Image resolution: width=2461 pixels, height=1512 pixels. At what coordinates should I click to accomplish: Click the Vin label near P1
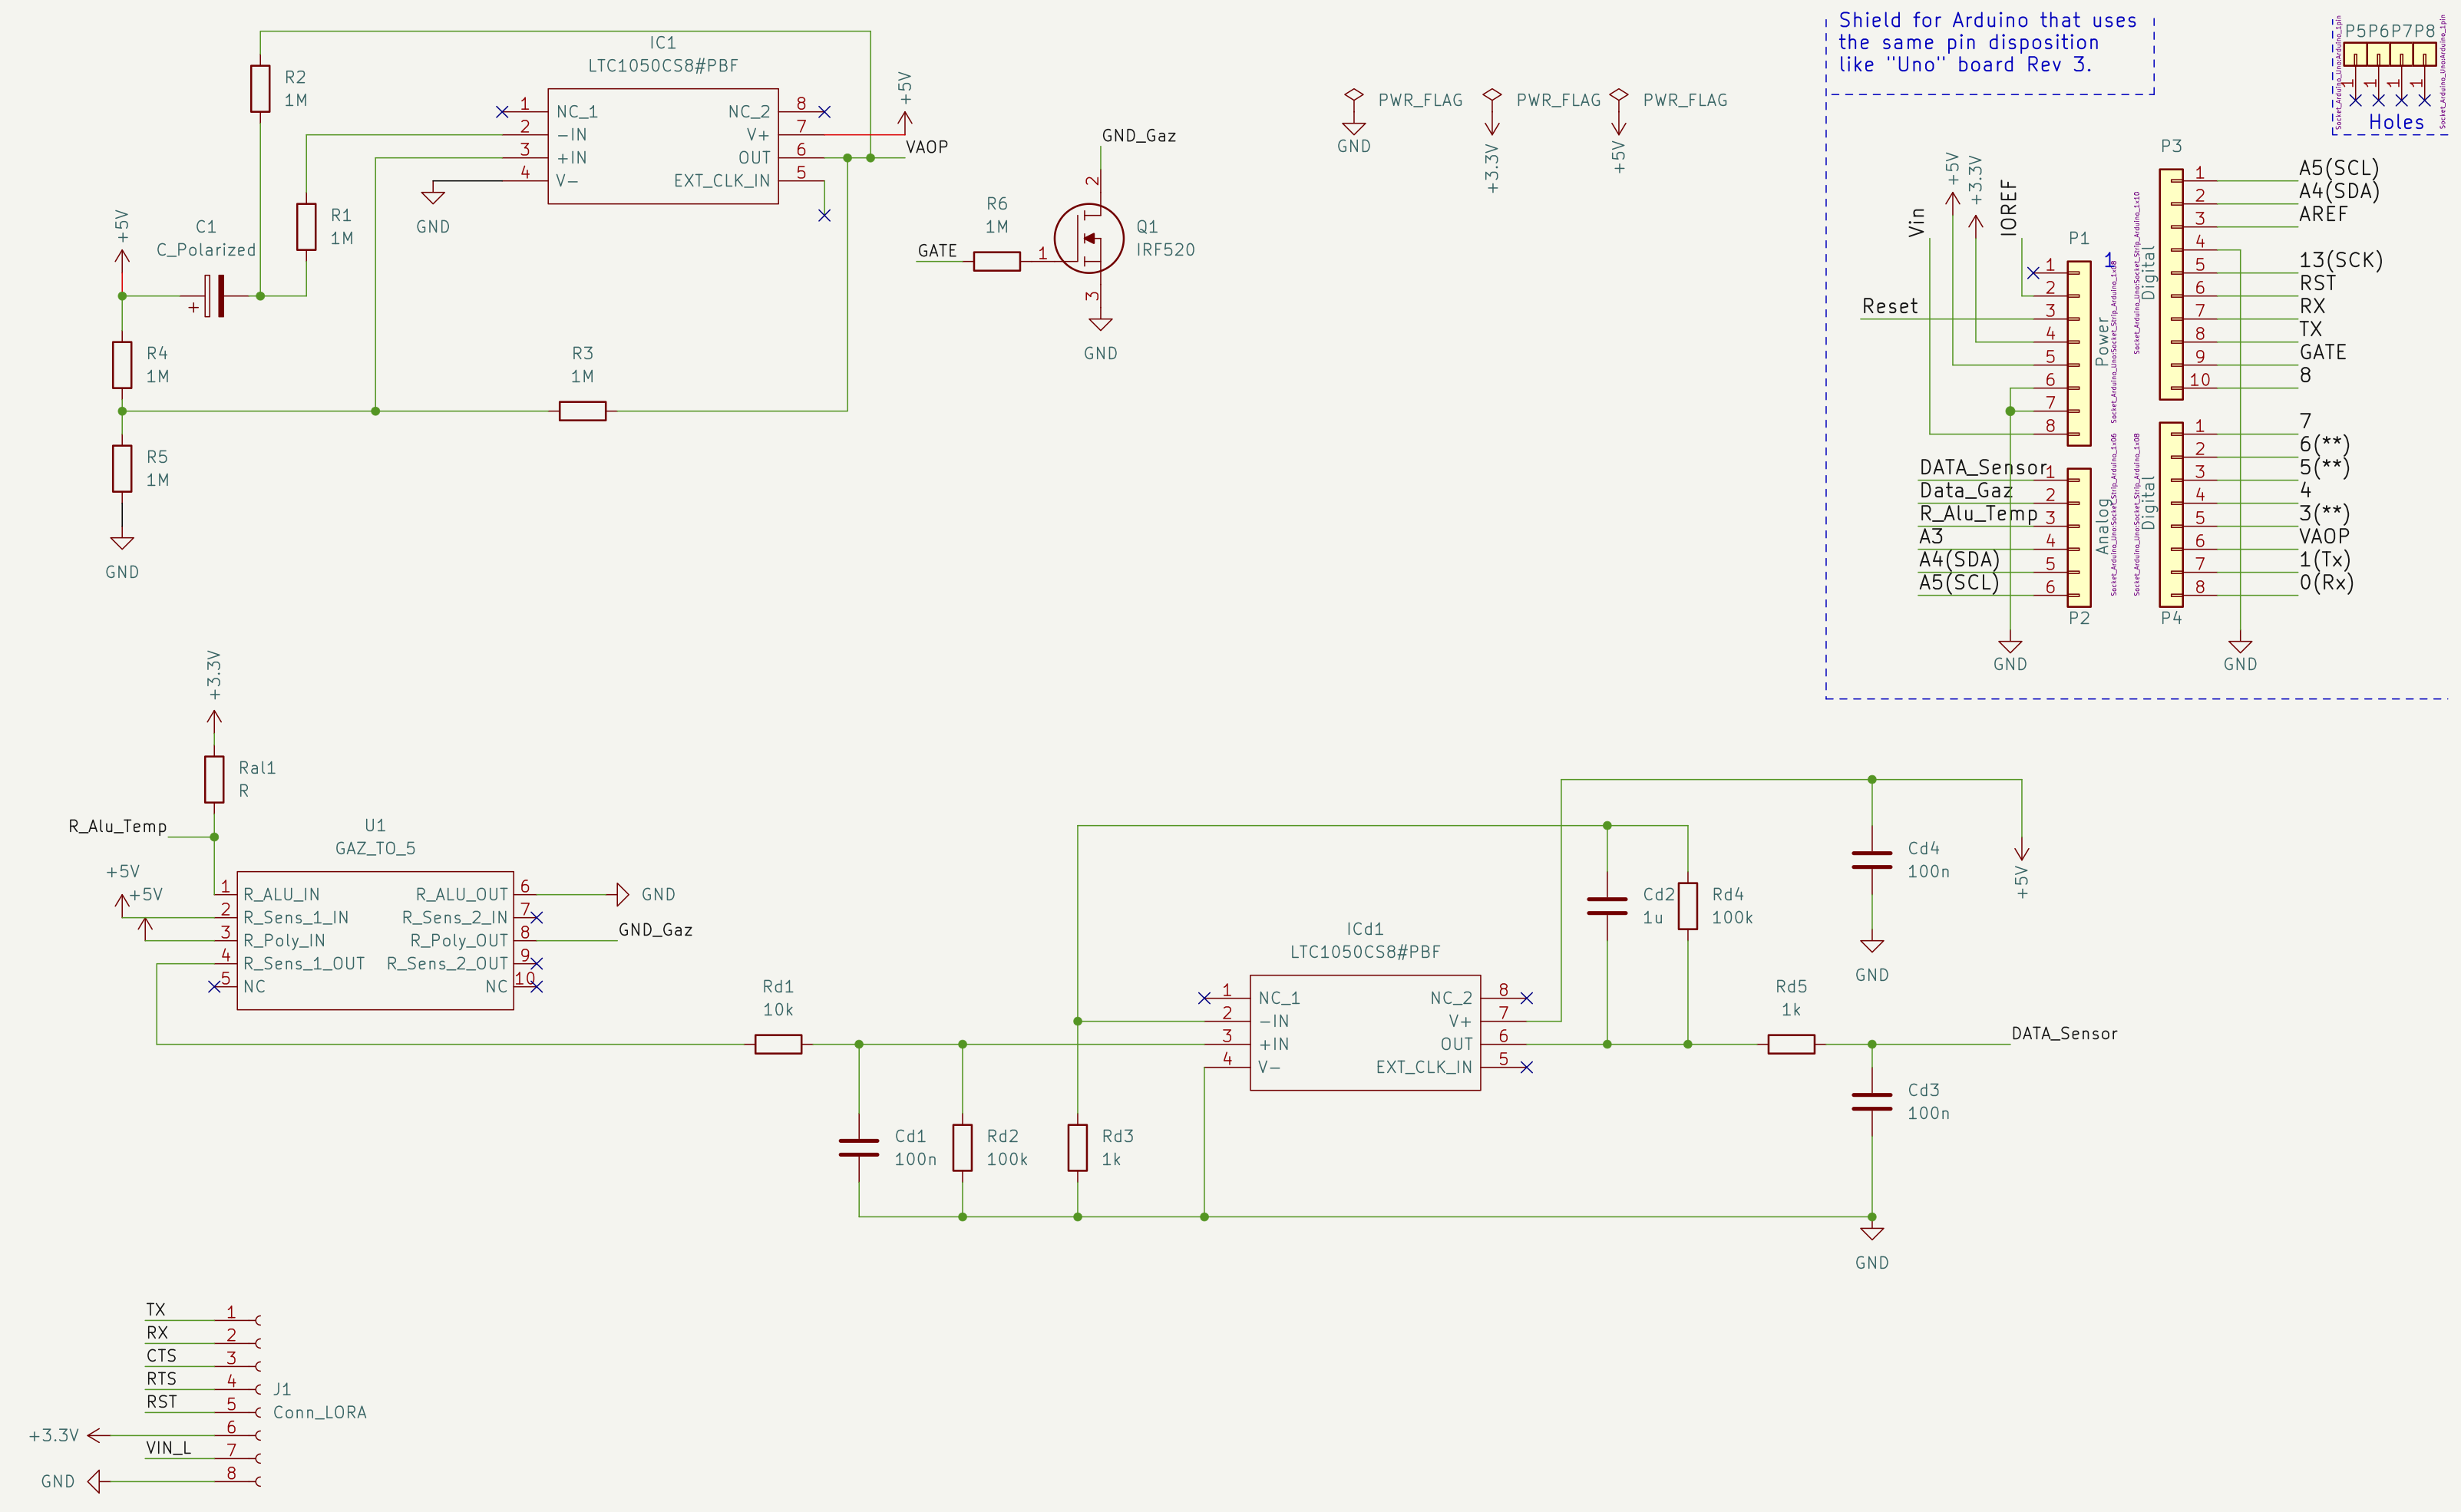[x=1917, y=222]
